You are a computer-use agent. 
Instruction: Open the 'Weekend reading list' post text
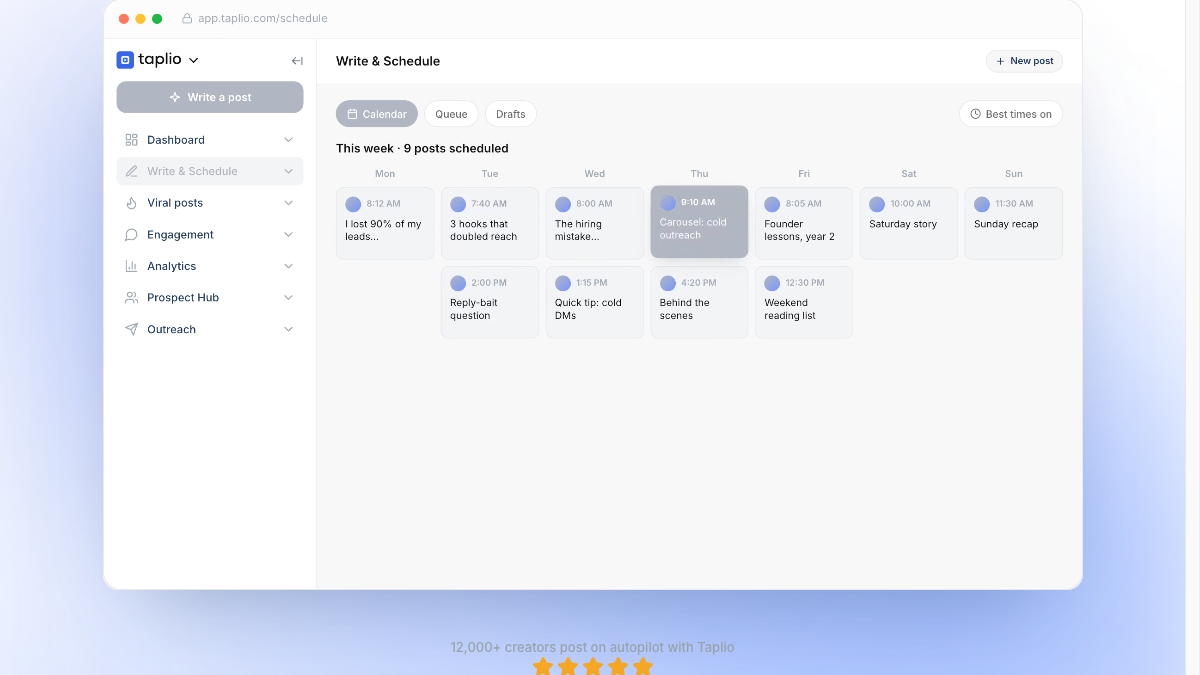tap(790, 309)
